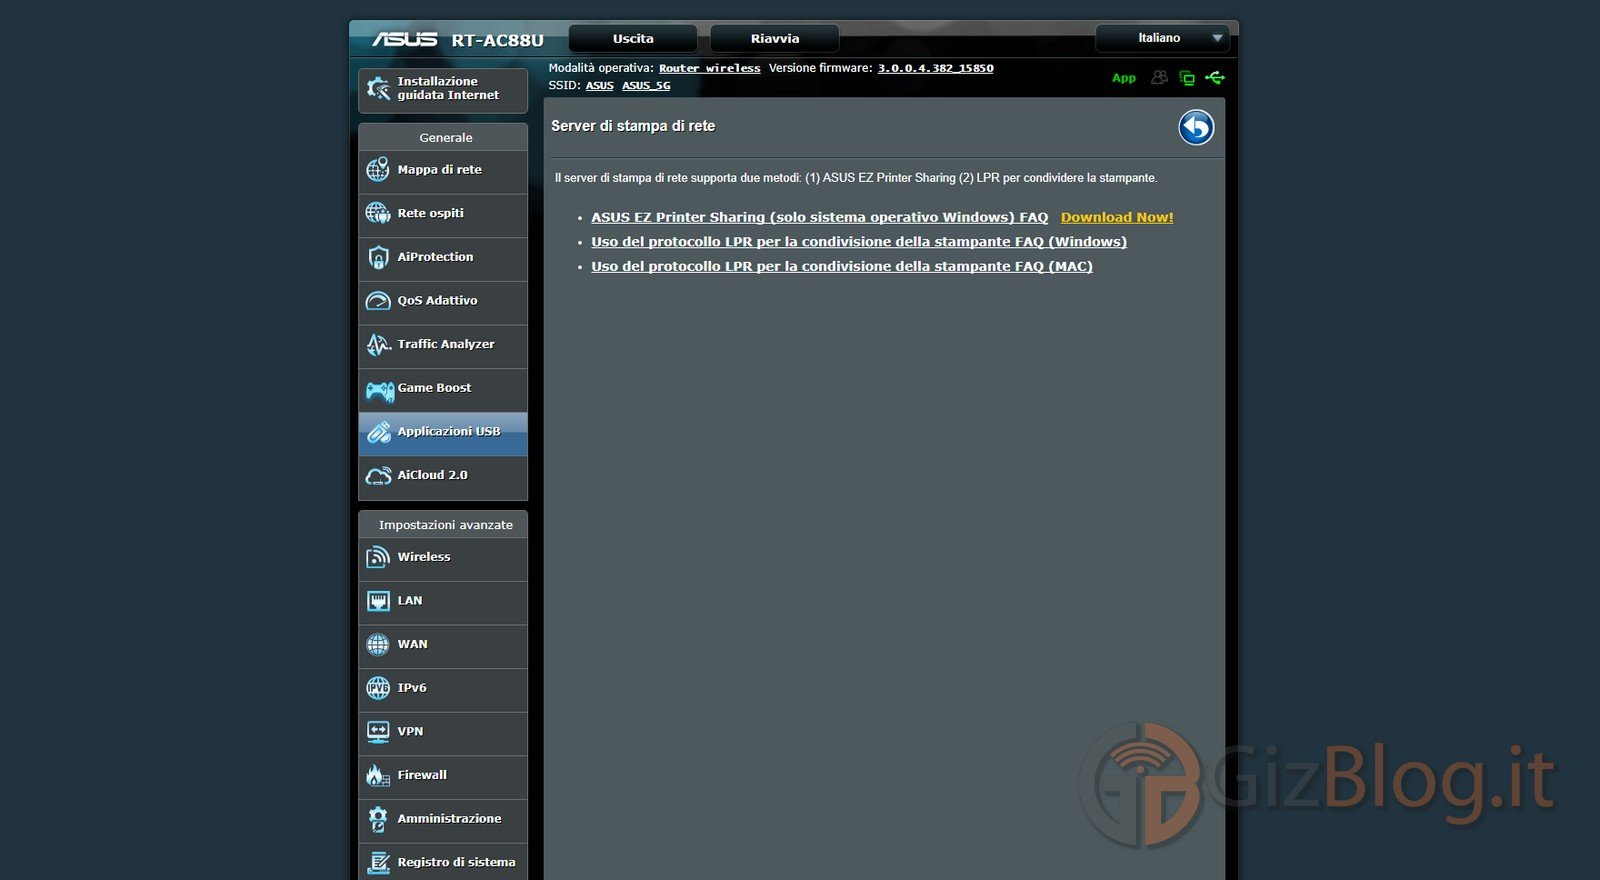1600x880 pixels.
Task: Open Registro di sistema label
Action: (456, 862)
